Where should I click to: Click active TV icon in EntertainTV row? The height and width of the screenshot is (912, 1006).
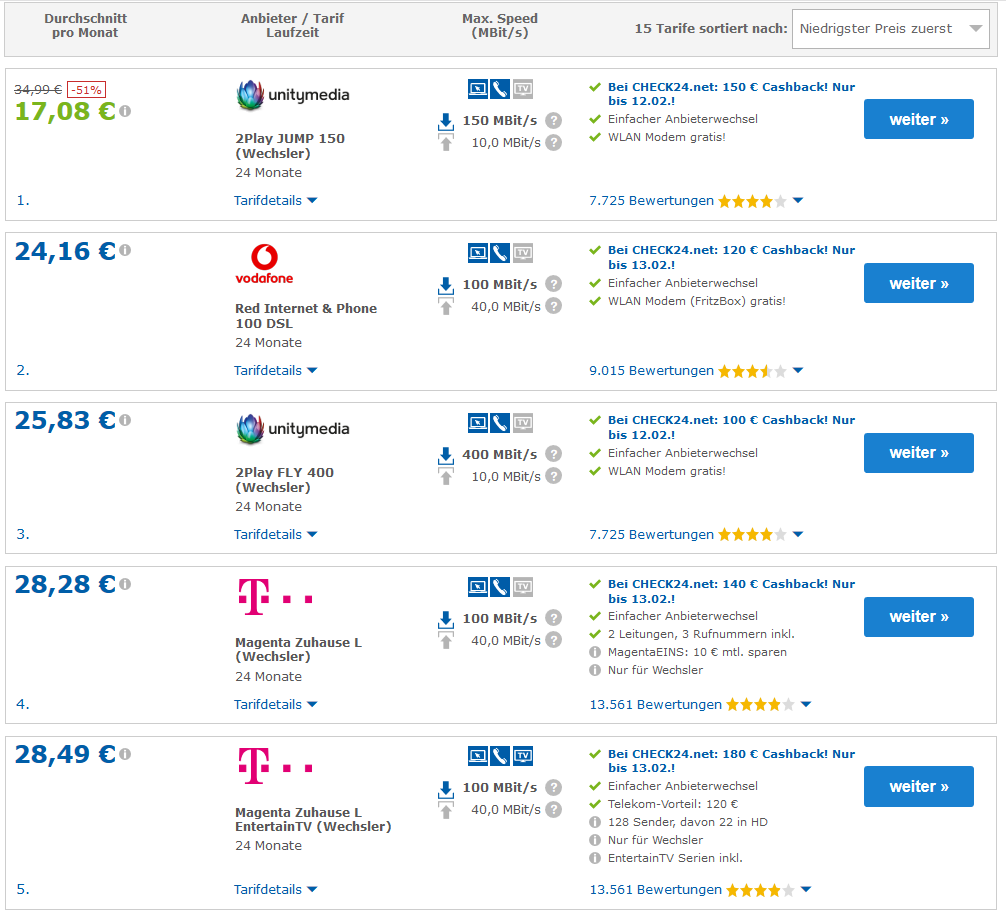(x=523, y=756)
